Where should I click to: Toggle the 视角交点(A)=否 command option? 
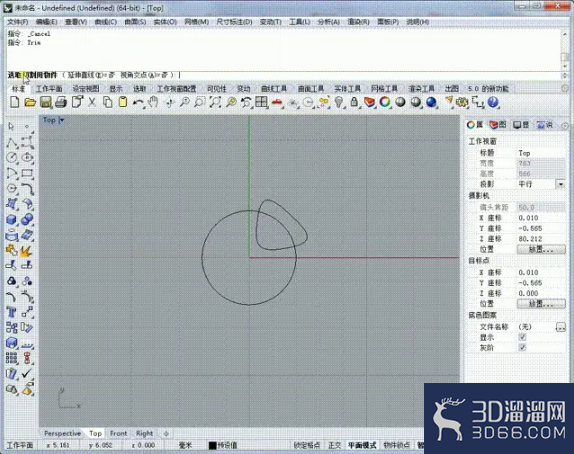coord(144,75)
